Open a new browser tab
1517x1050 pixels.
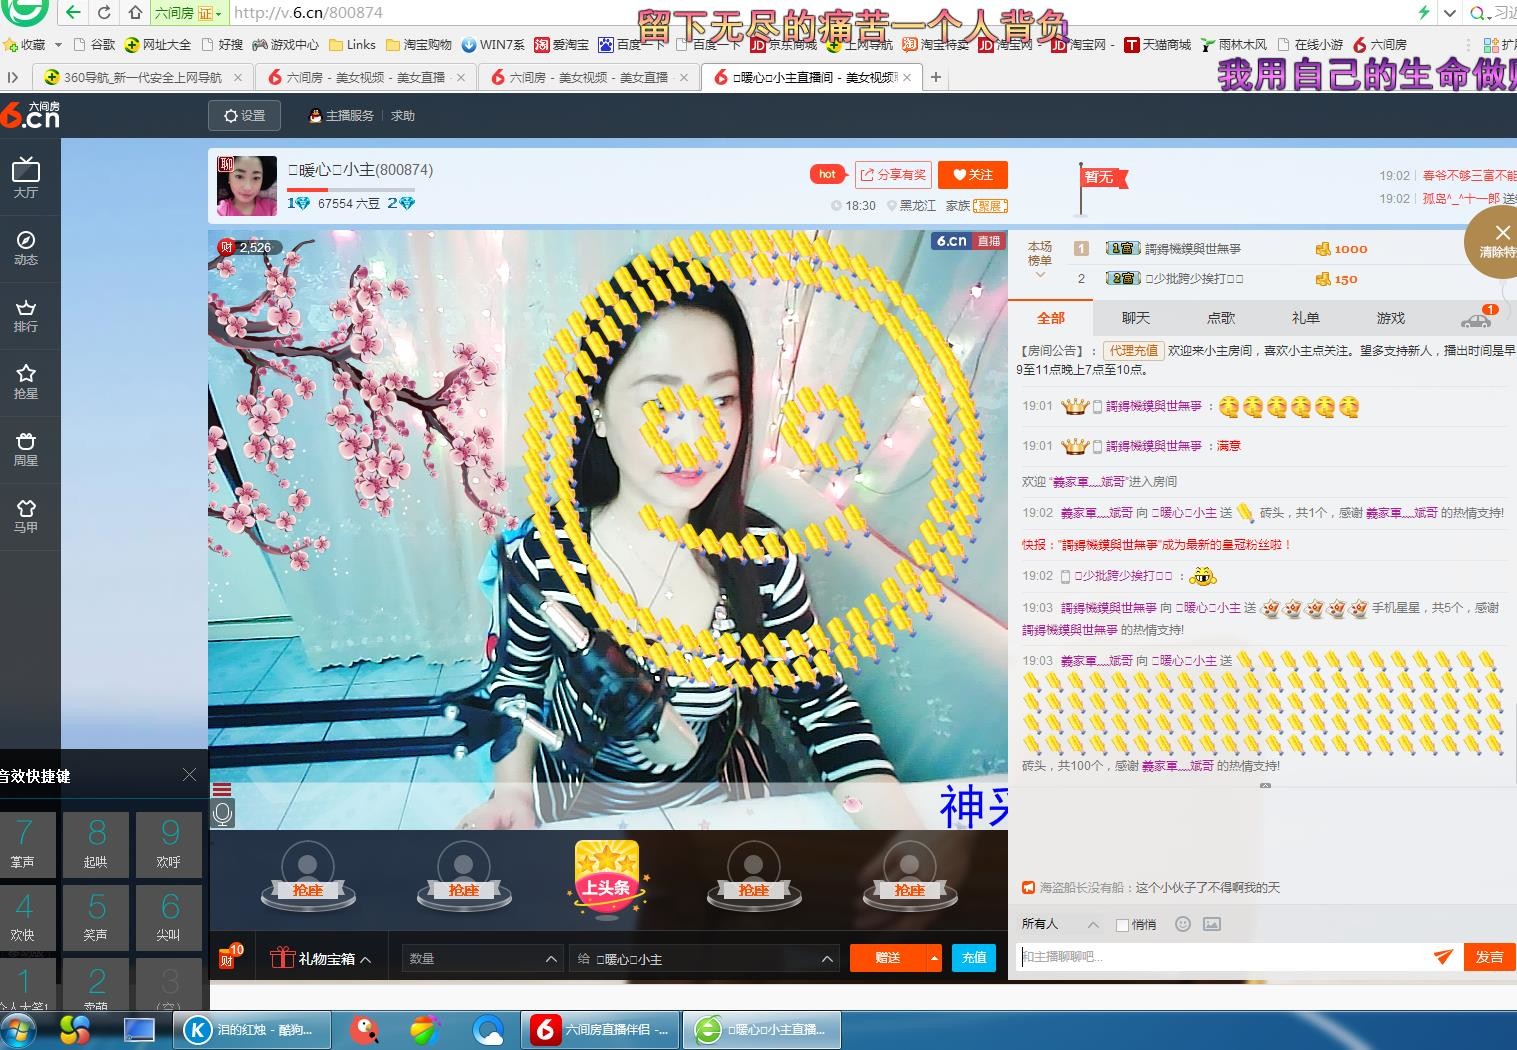tap(936, 77)
